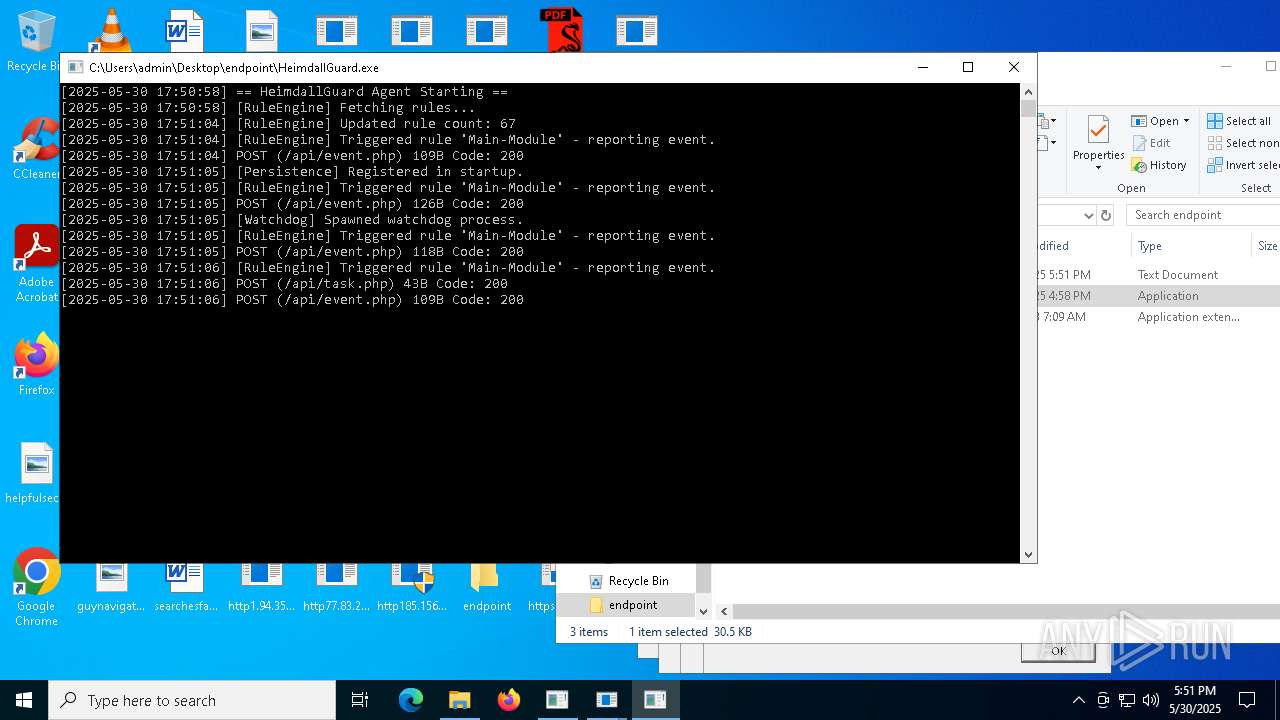Open the taskbar clock and date
The height and width of the screenshot is (720, 1280).
1194,700
